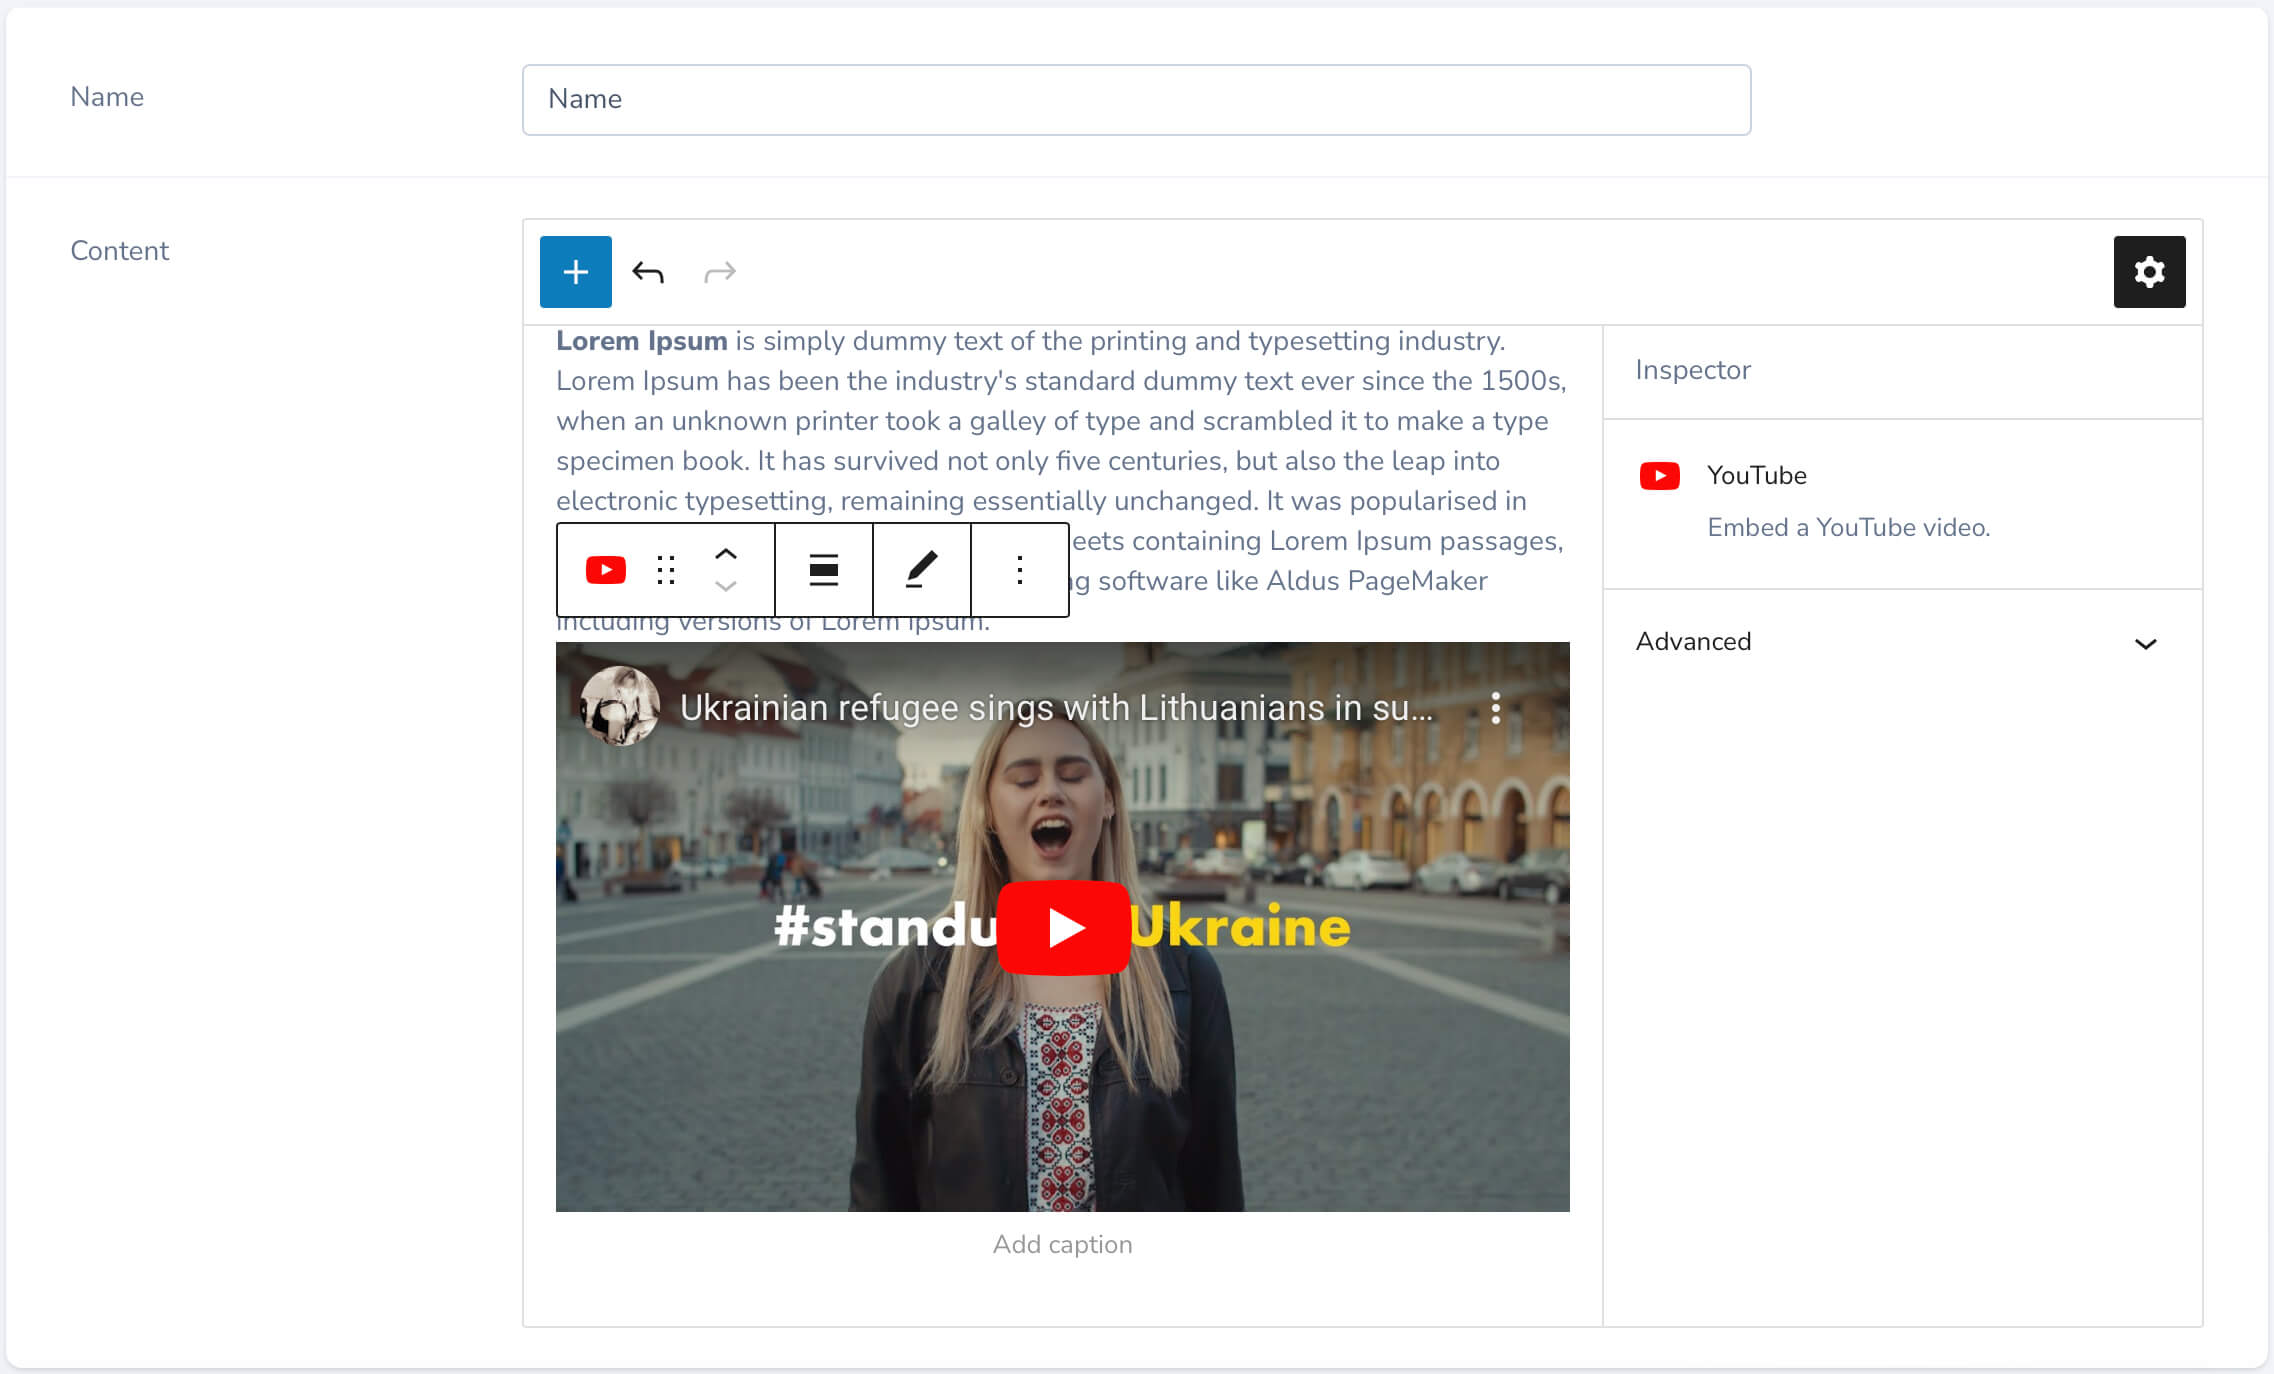Click the move-down chevron in block toolbar
The width and height of the screenshot is (2274, 1374).
(726, 589)
